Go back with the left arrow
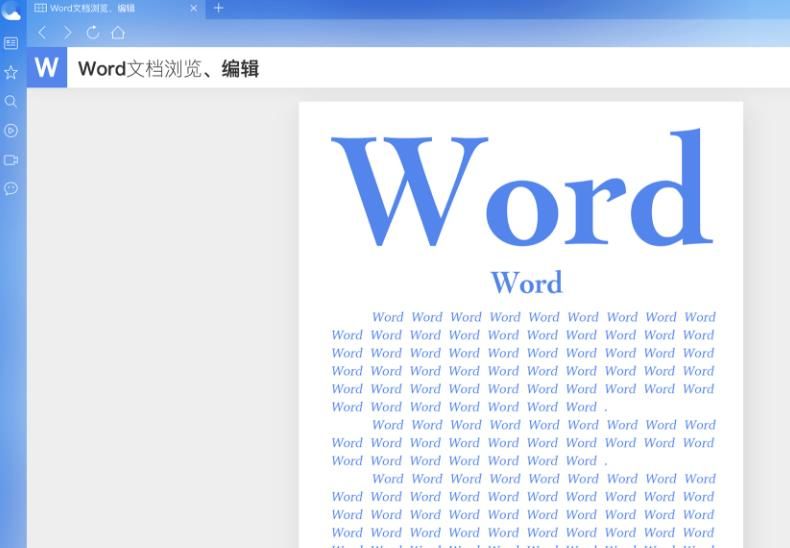Image resolution: width=790 pixels, height=548 pixels. pyautogui.click(x=42, y=33)
